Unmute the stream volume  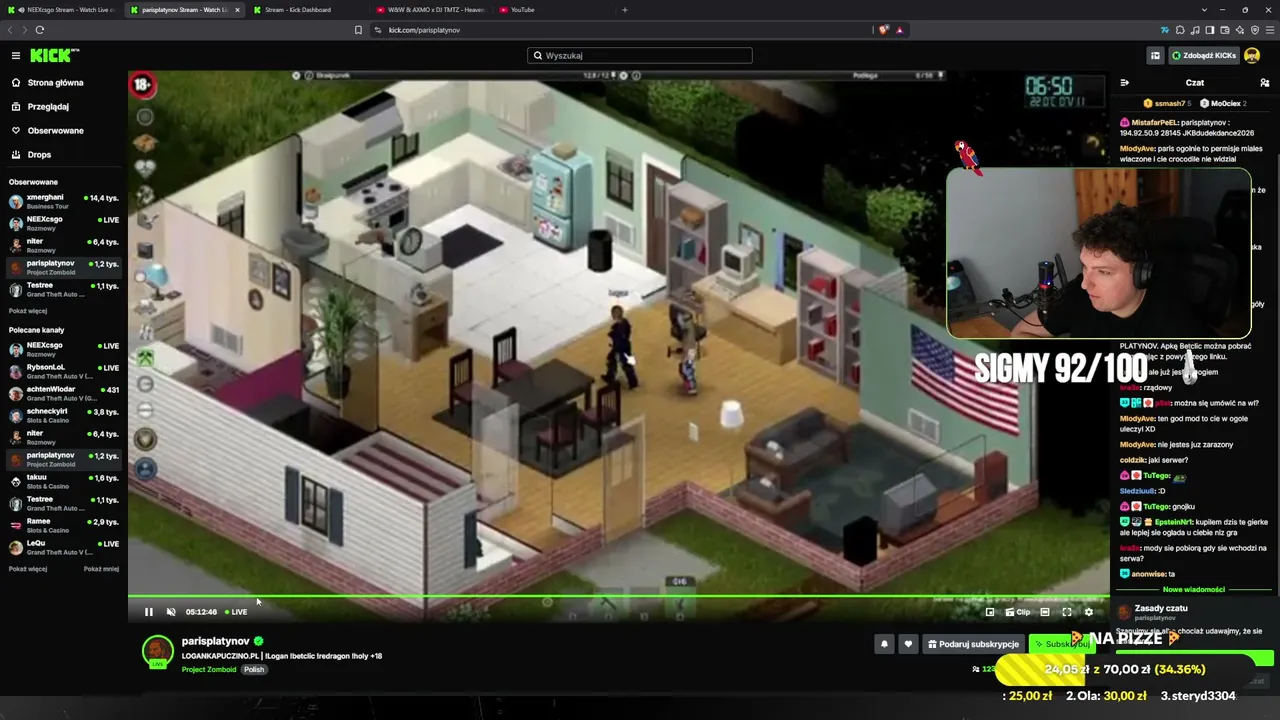171,612
